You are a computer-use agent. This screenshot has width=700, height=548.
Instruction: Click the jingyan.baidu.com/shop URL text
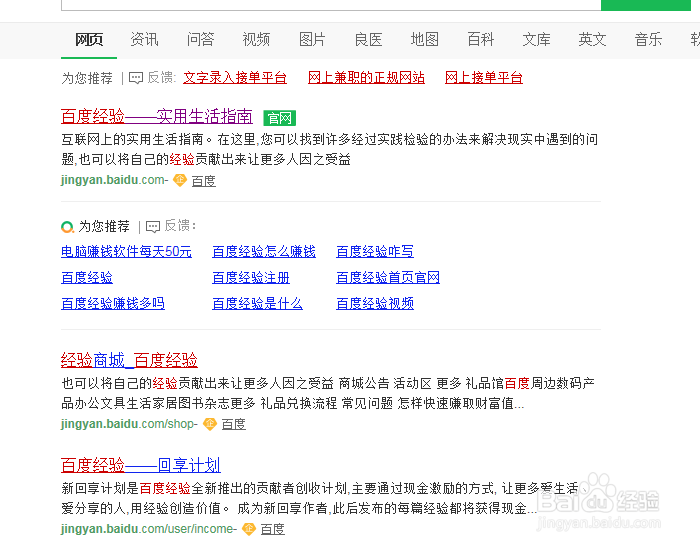[127, 423]
